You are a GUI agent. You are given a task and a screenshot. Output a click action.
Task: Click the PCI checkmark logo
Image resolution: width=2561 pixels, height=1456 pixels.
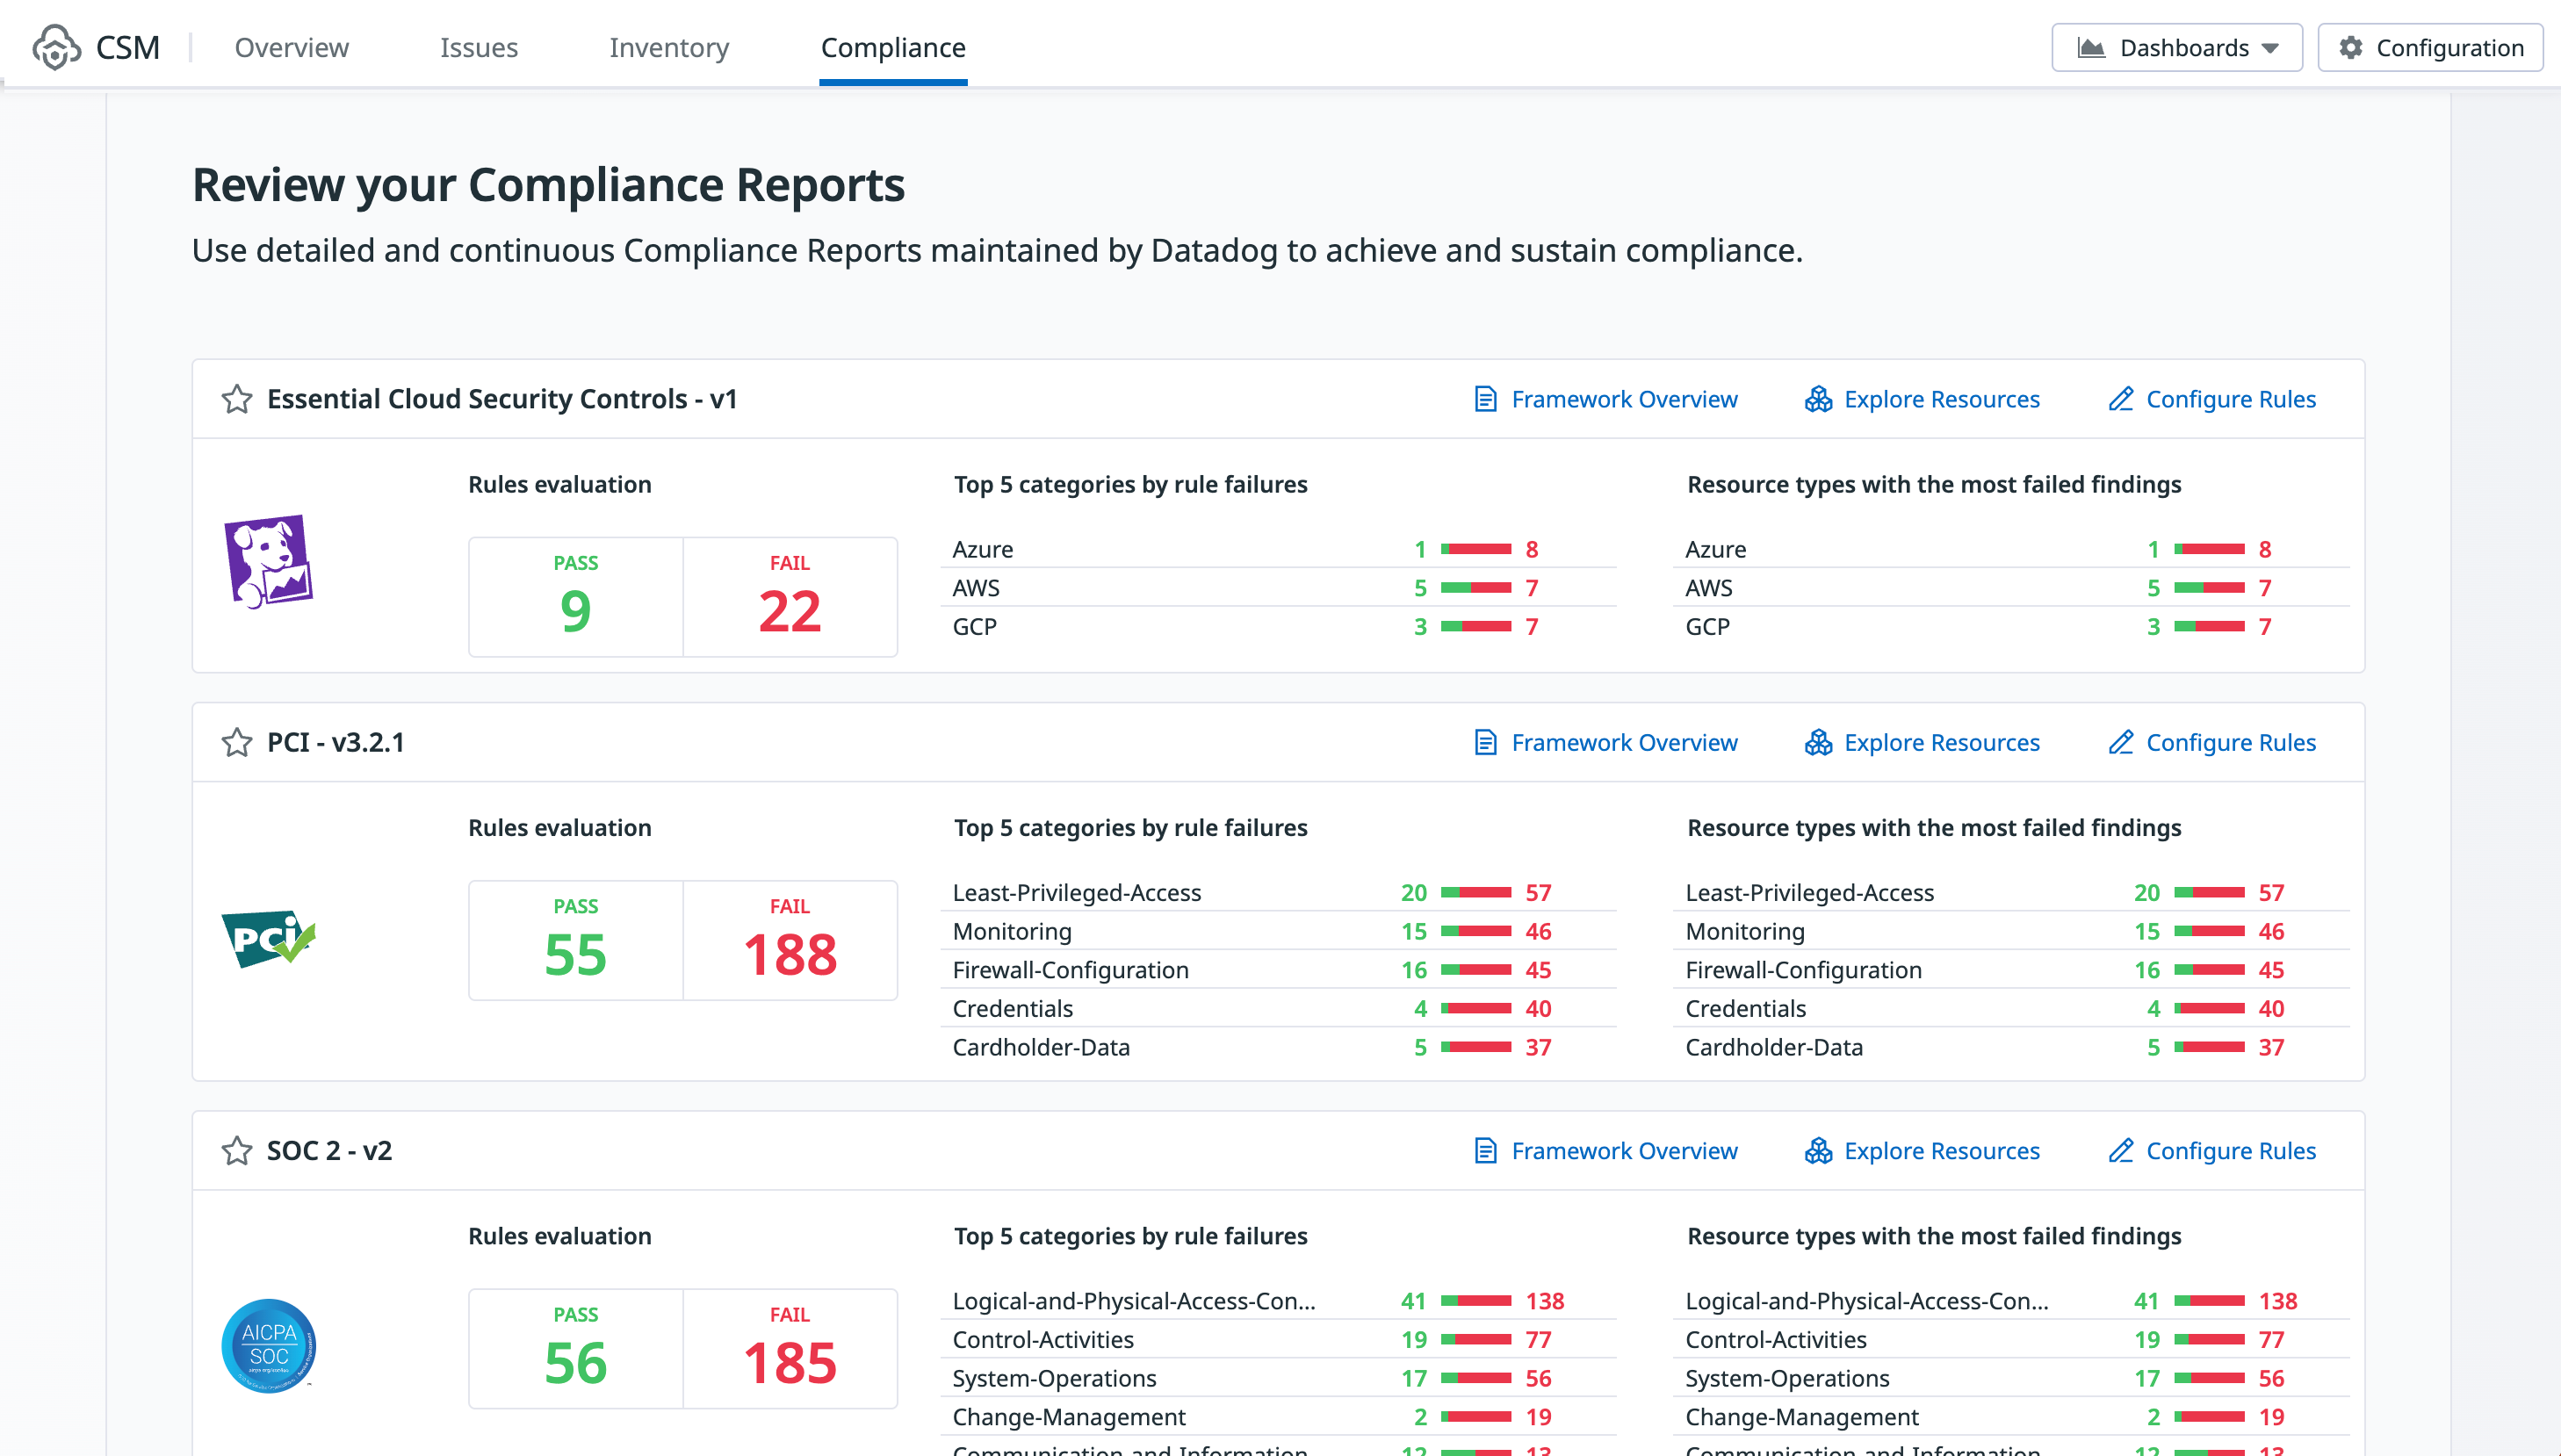click(268, 938)
